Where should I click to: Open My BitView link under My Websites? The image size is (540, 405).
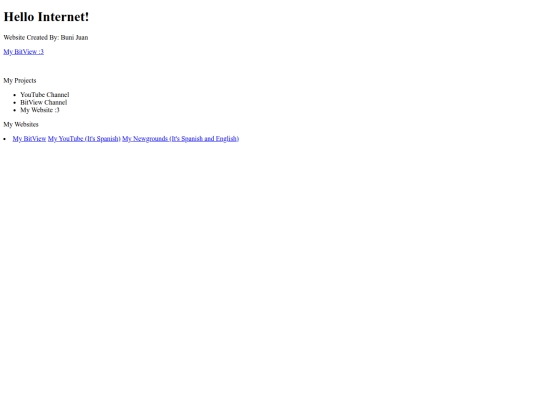[x=29, y=138]
